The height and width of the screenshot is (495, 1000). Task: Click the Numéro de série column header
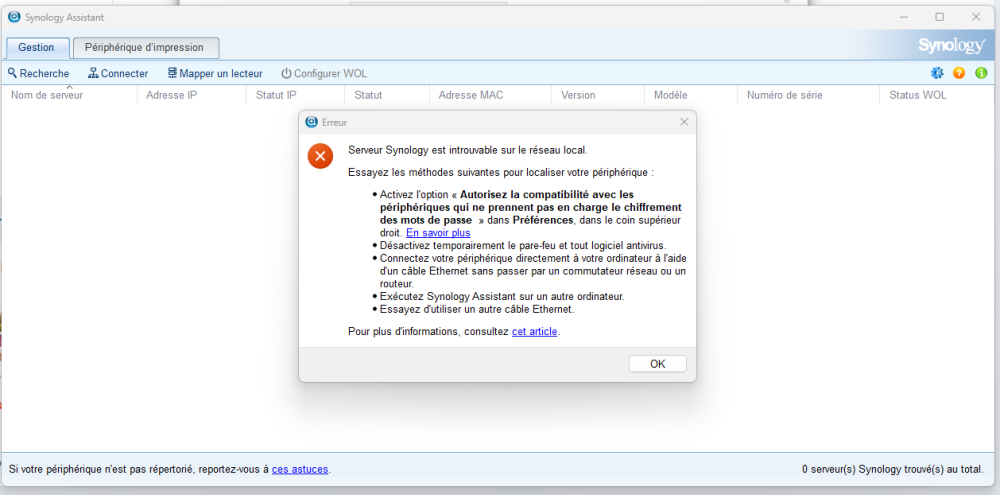click(808, 95)
